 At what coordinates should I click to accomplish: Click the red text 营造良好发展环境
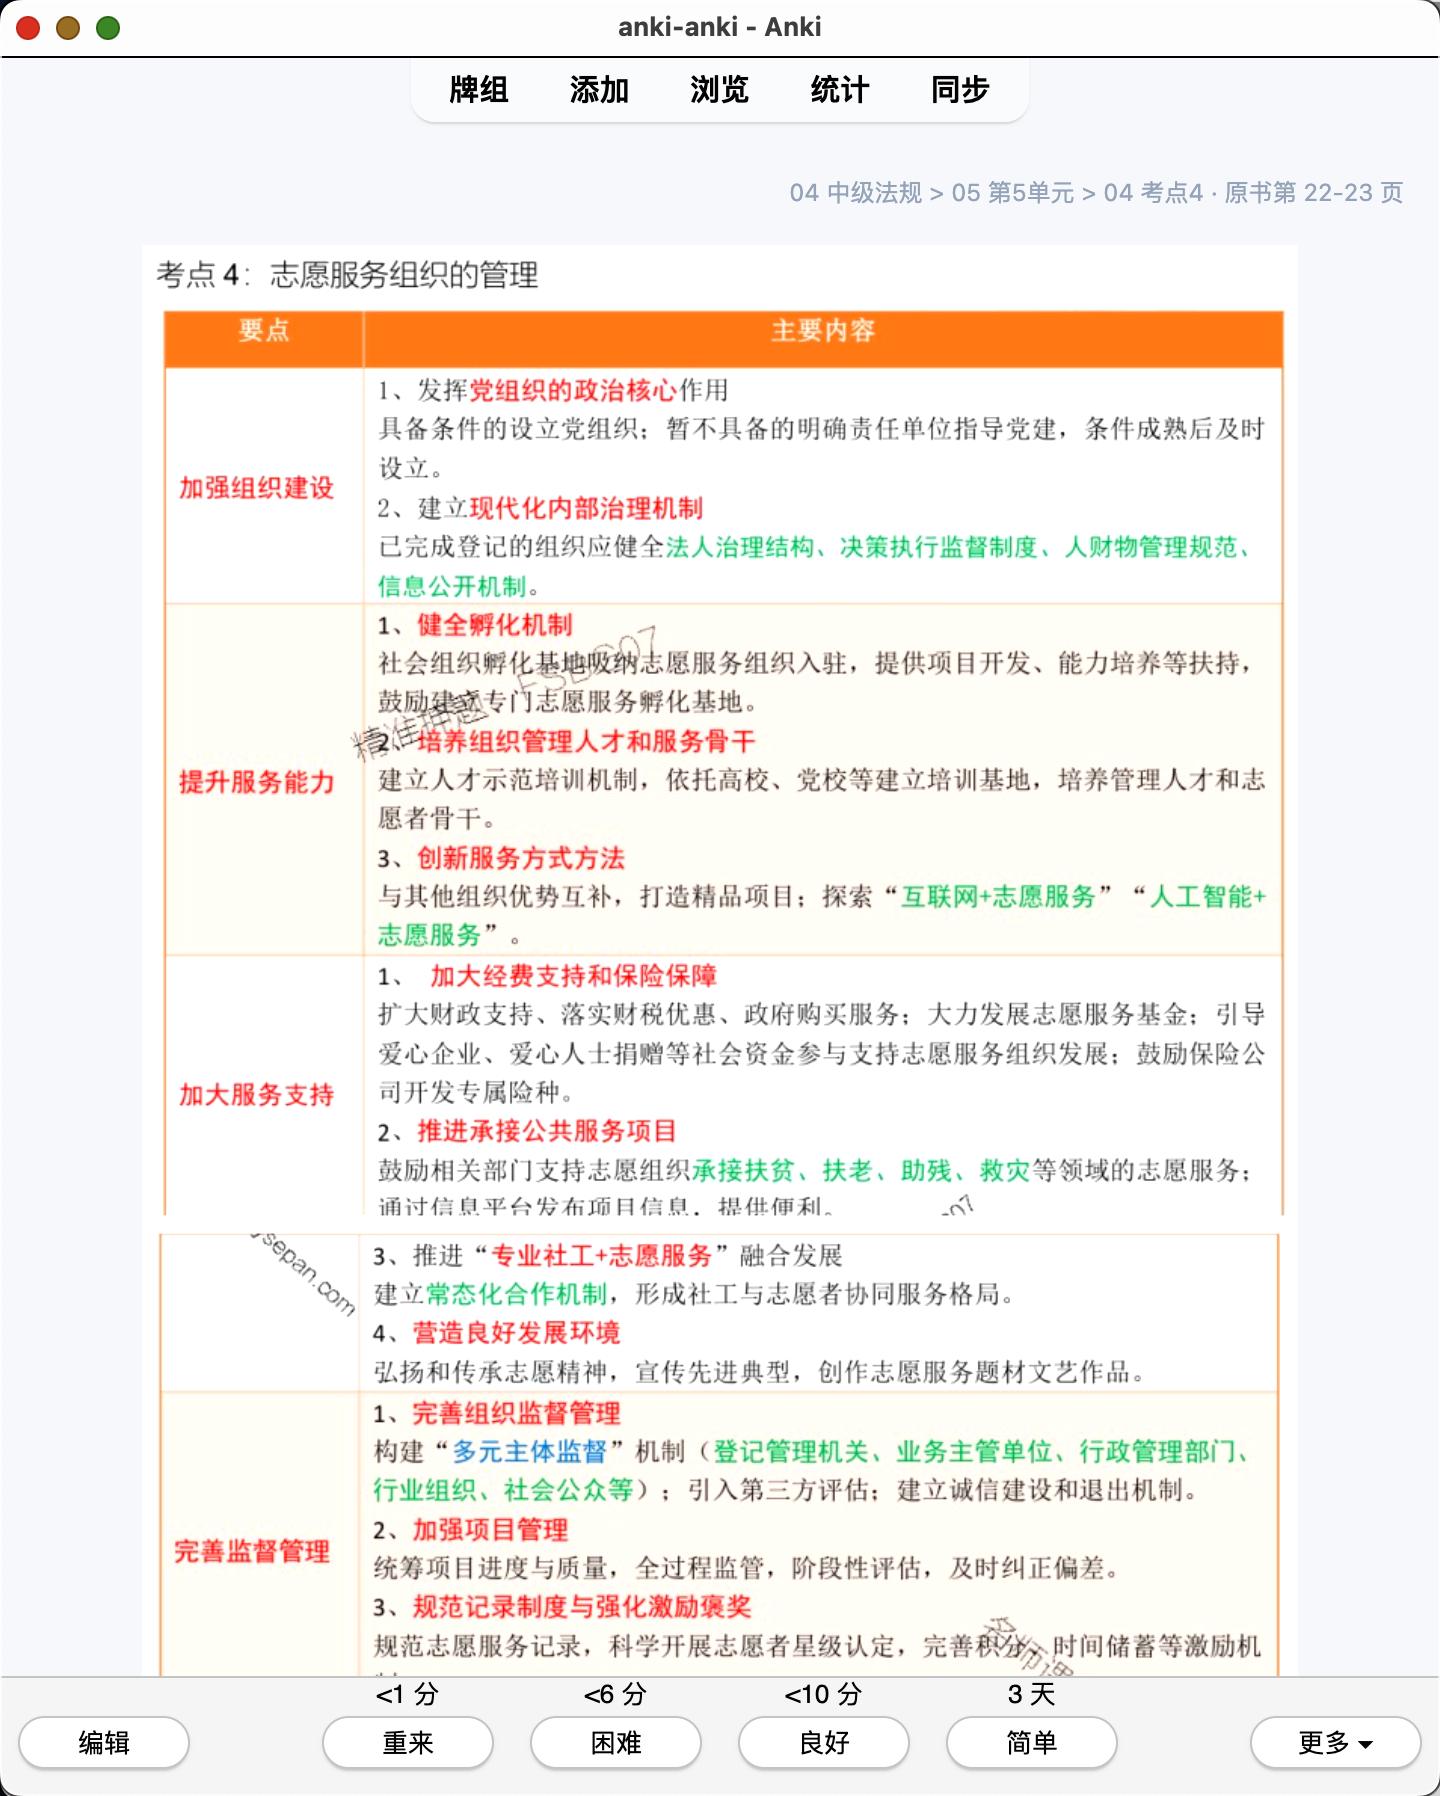coord(517,1333)
